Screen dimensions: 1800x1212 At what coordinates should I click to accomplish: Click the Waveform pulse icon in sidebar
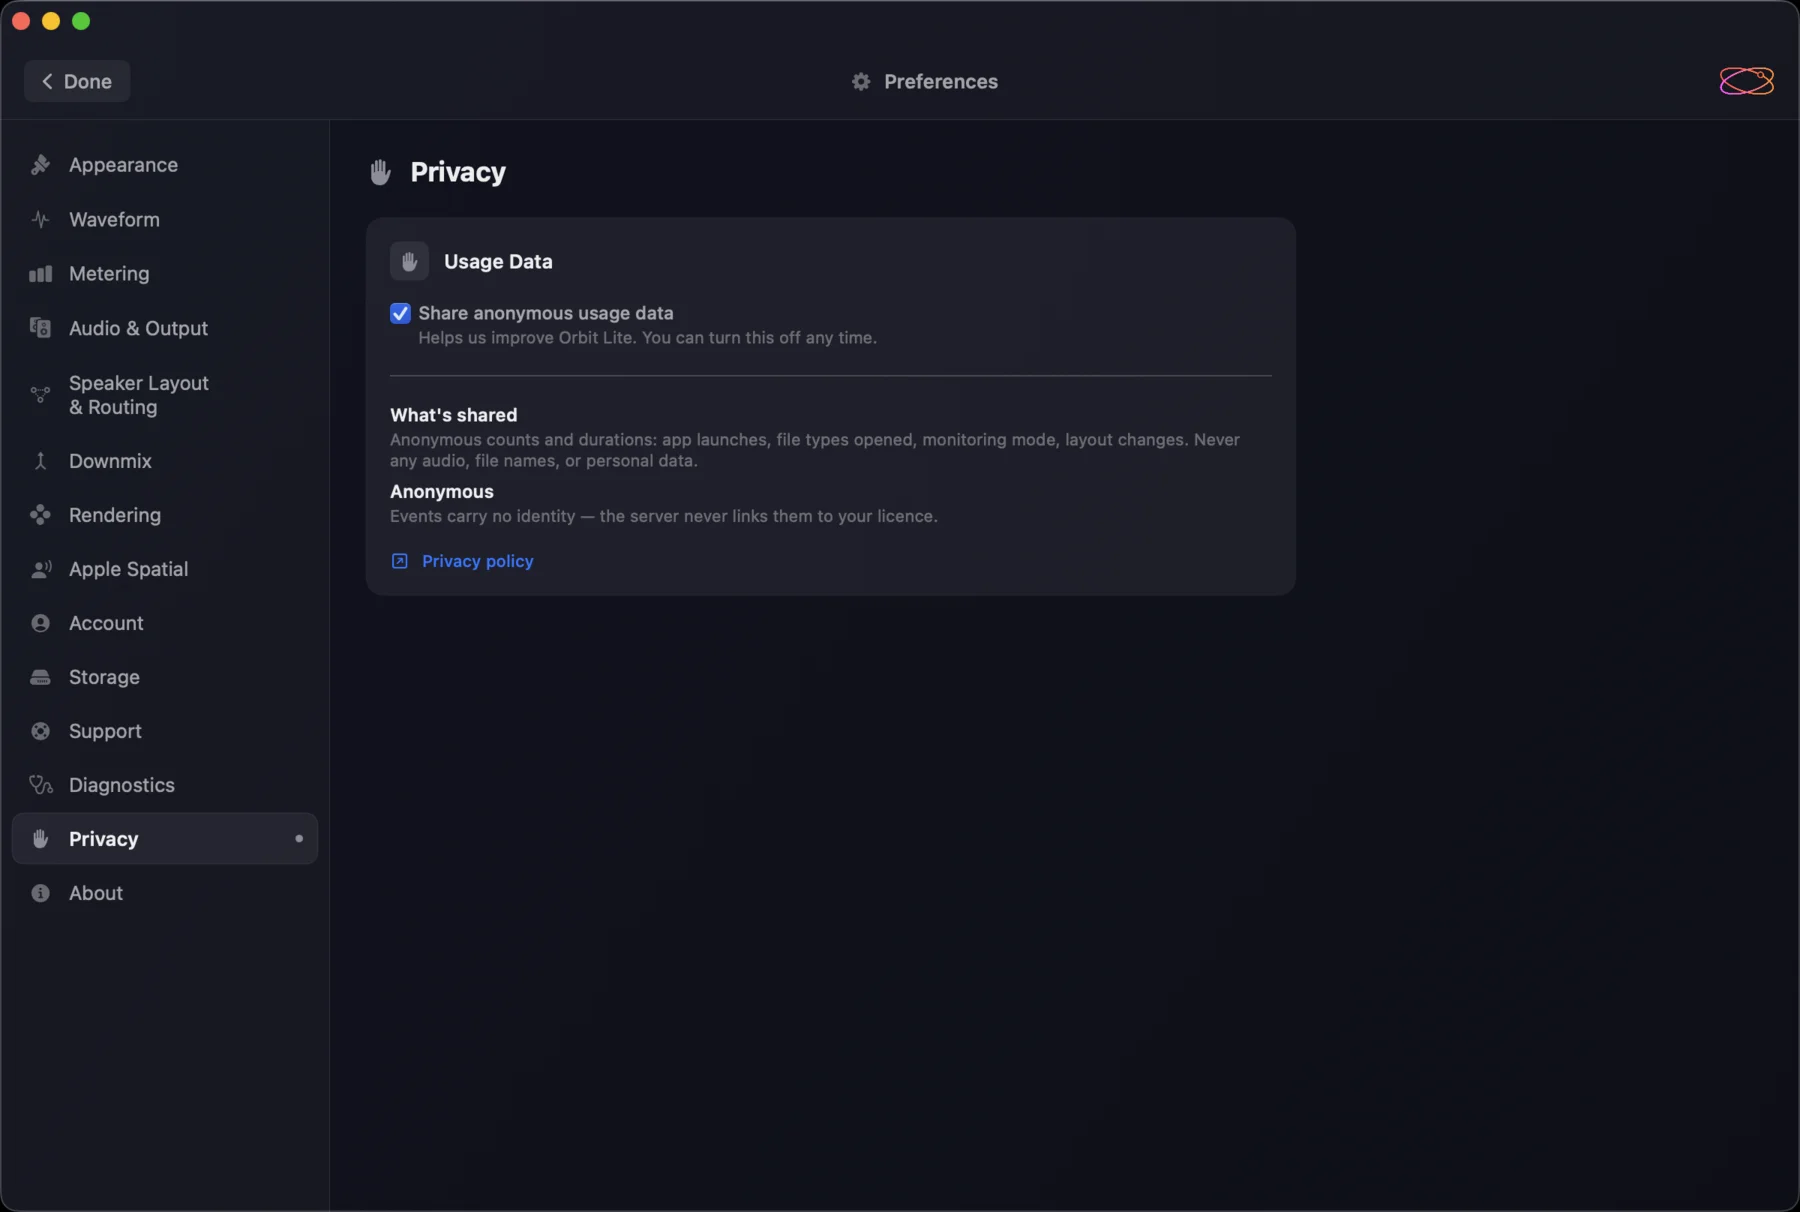pyautogui.click(x=40, y=219)
